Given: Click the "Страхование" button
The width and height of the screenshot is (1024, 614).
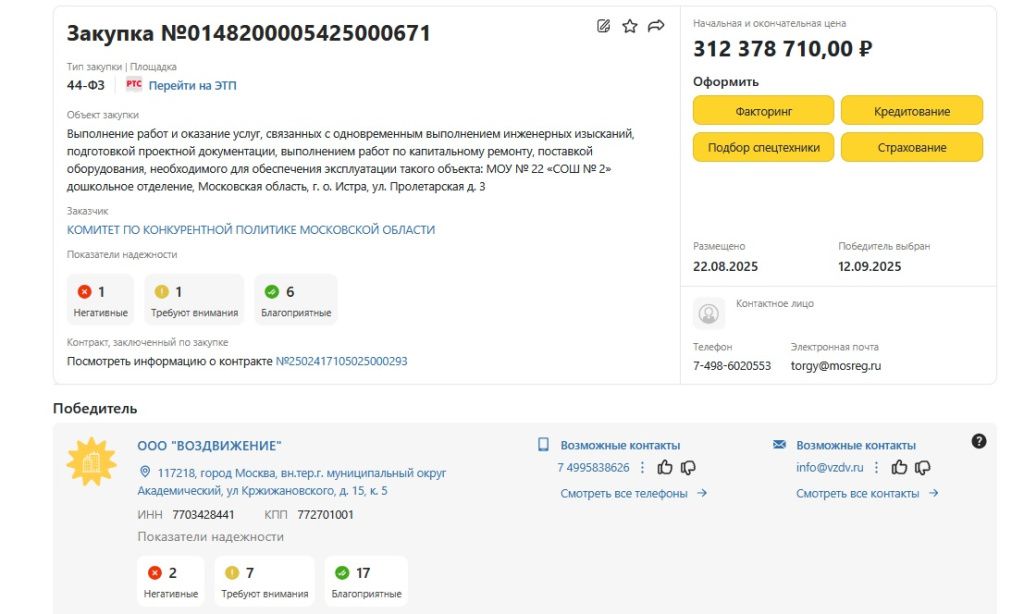Looking at the screenshot, I should (911, 147).
